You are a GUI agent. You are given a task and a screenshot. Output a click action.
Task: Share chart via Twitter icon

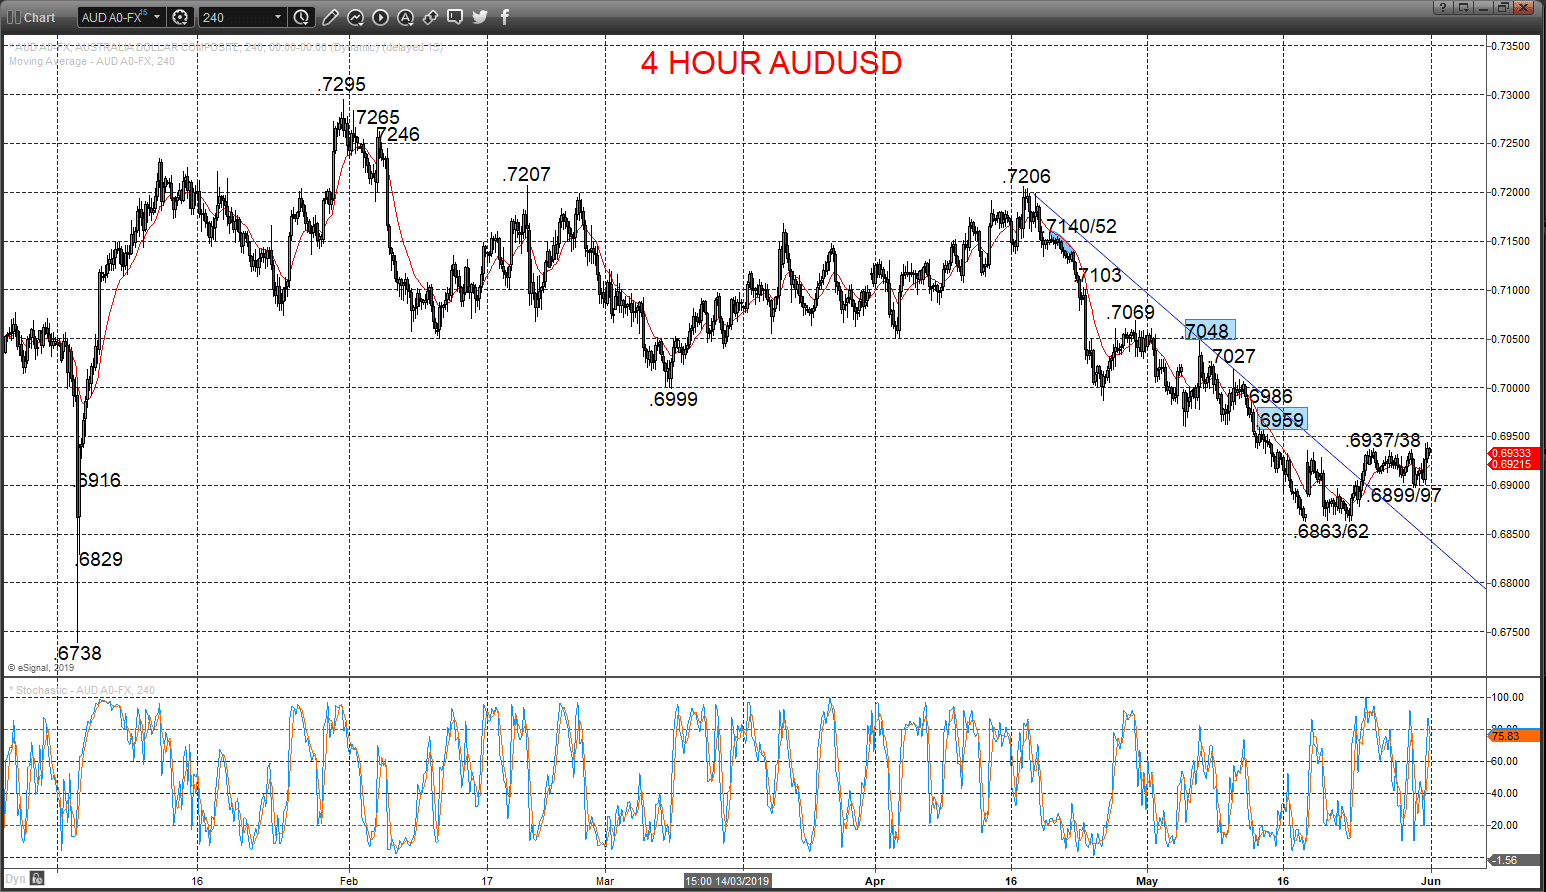pos(480,17)
